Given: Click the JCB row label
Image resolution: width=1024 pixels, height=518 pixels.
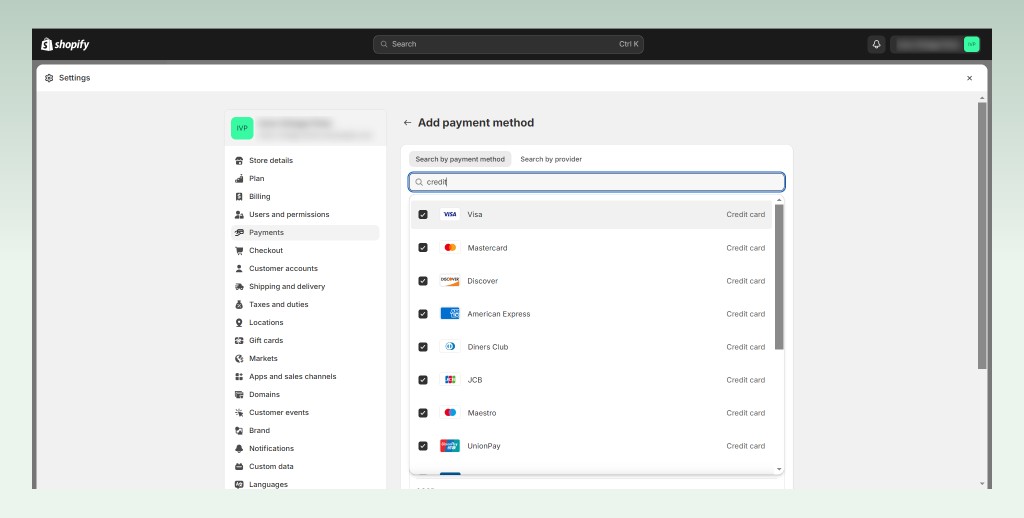Looking at the screenshot, I should point(475,380).
